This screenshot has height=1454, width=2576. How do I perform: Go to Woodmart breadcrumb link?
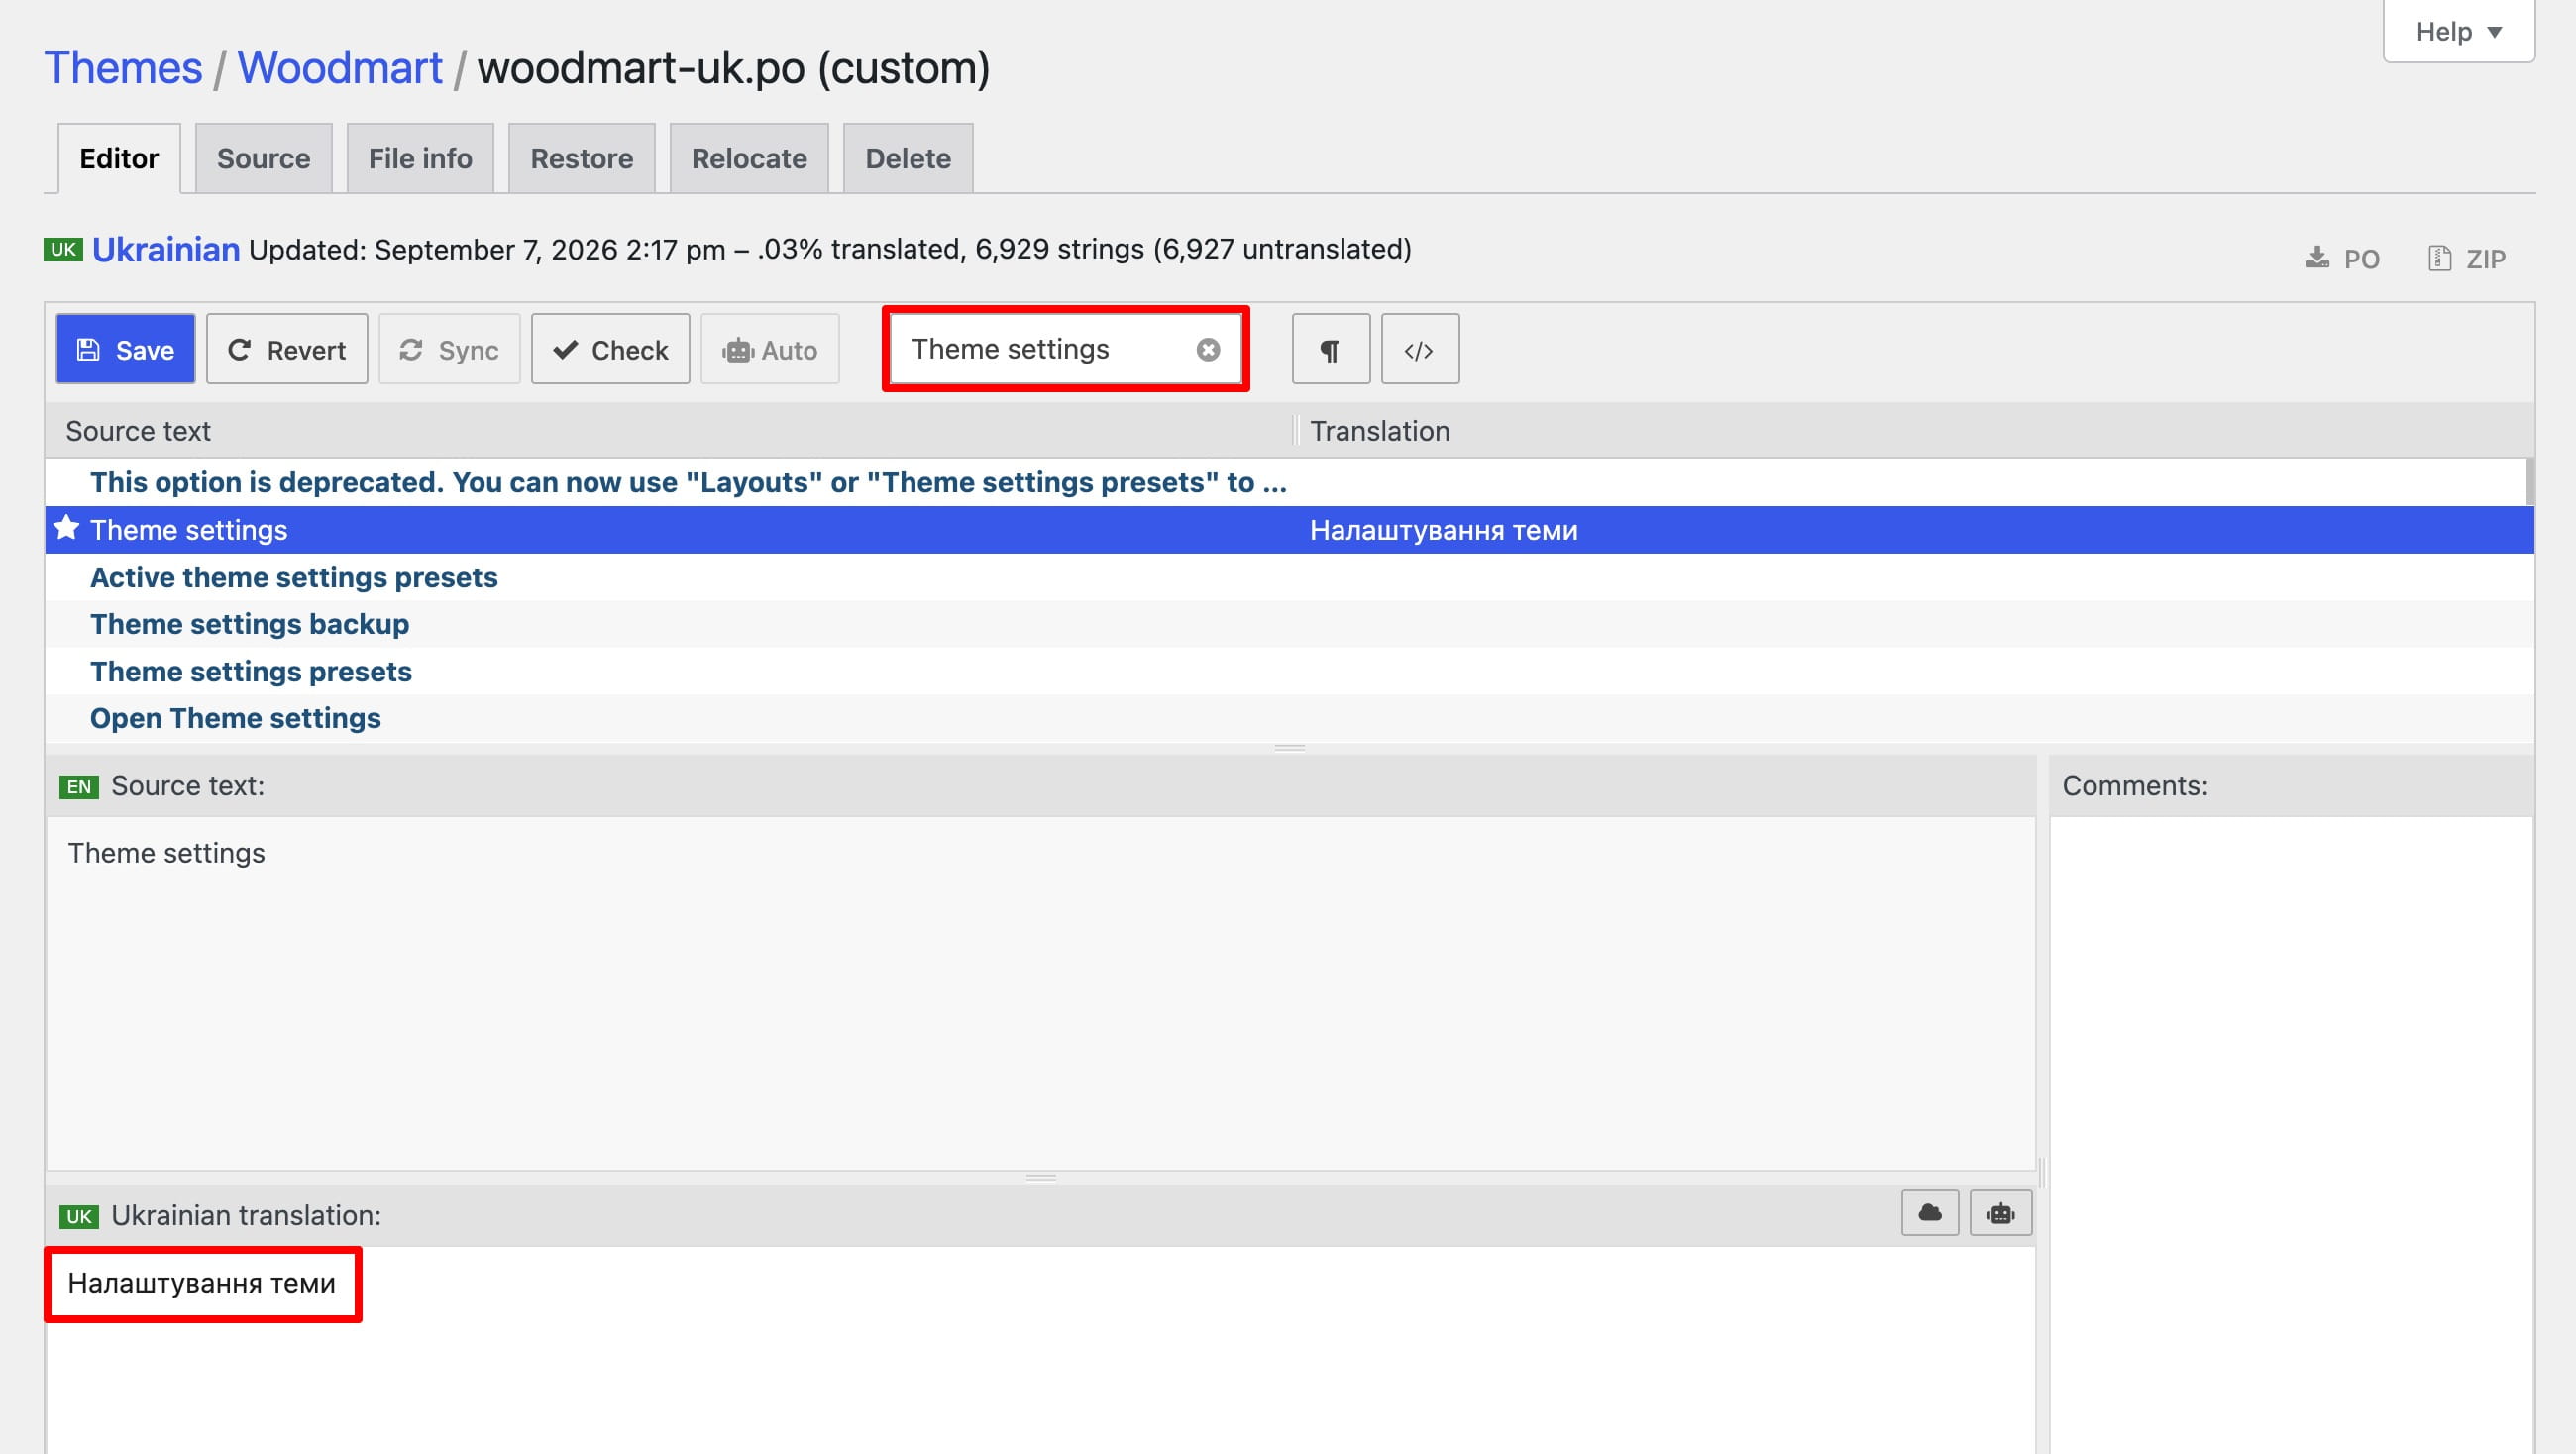[339, 68]
